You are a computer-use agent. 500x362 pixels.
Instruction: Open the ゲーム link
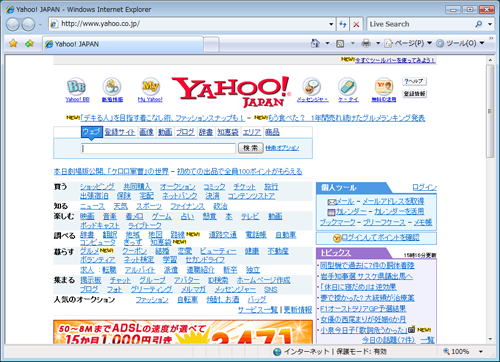point(162,216)
